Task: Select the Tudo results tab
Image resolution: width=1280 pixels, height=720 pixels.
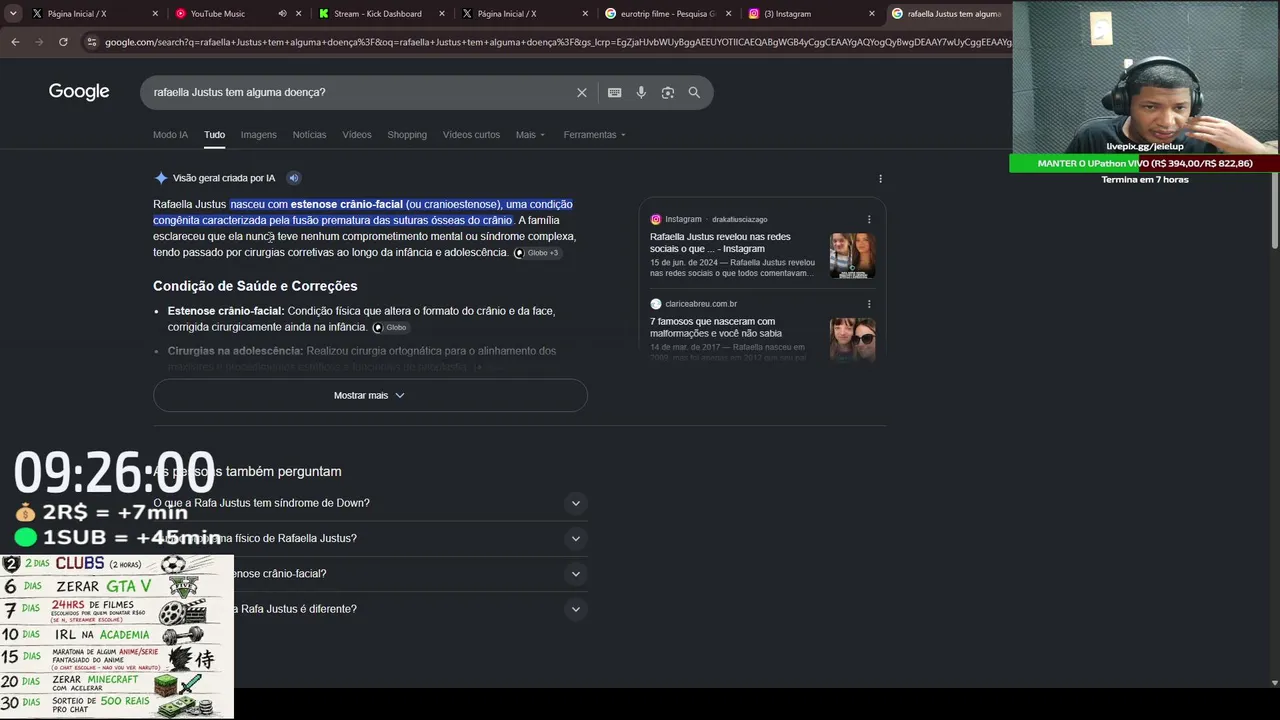Action: [x=214, y=135]
